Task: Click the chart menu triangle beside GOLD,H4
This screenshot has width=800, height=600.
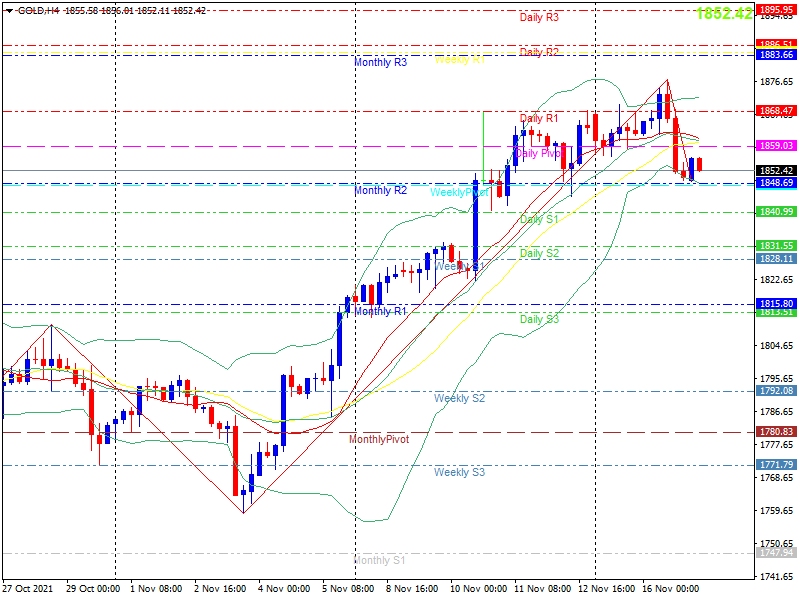Action: point(9,11)
